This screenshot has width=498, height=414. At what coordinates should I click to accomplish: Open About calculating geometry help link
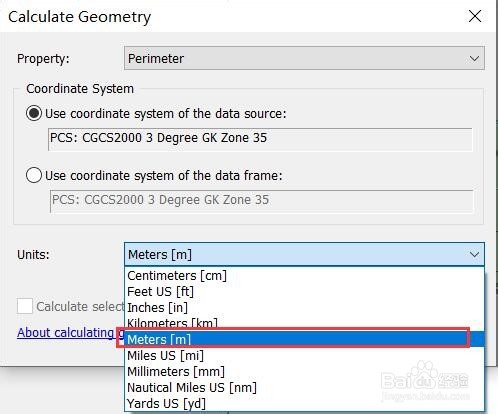point(70,332)
